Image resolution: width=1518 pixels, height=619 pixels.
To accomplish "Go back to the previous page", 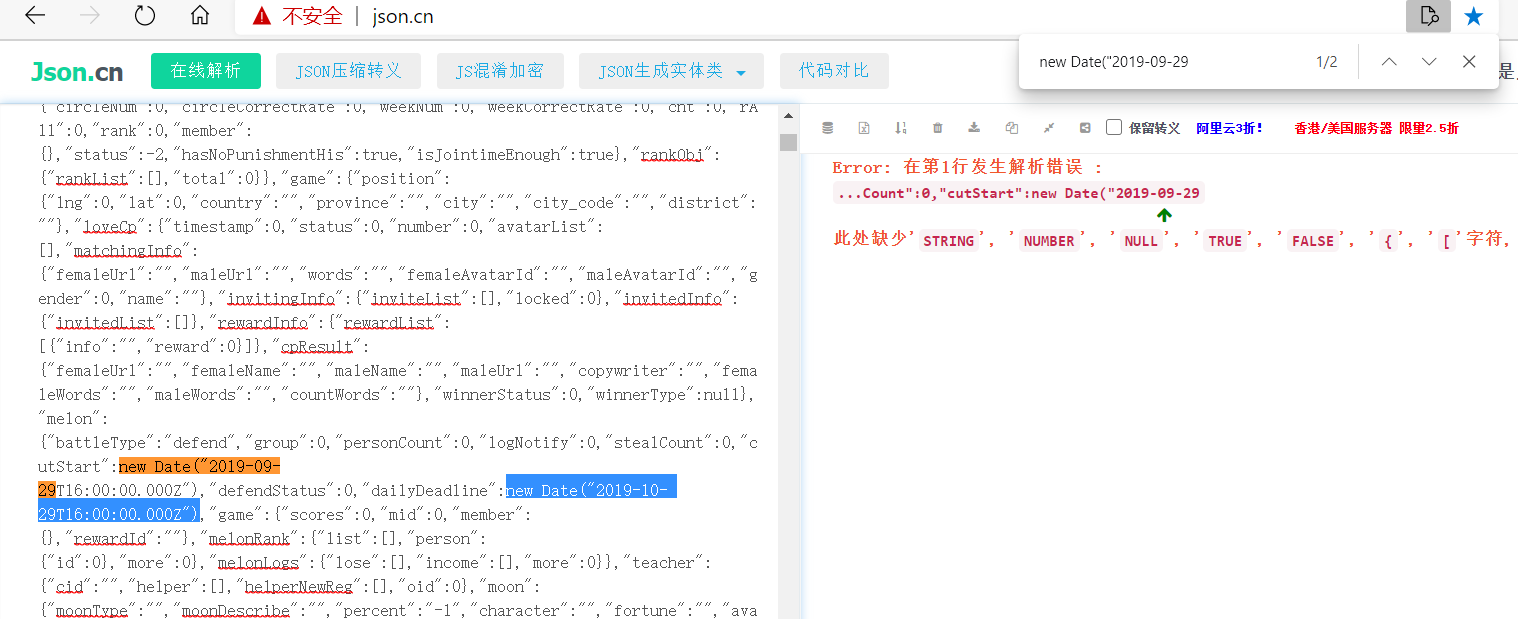I will tap(35, 16).
